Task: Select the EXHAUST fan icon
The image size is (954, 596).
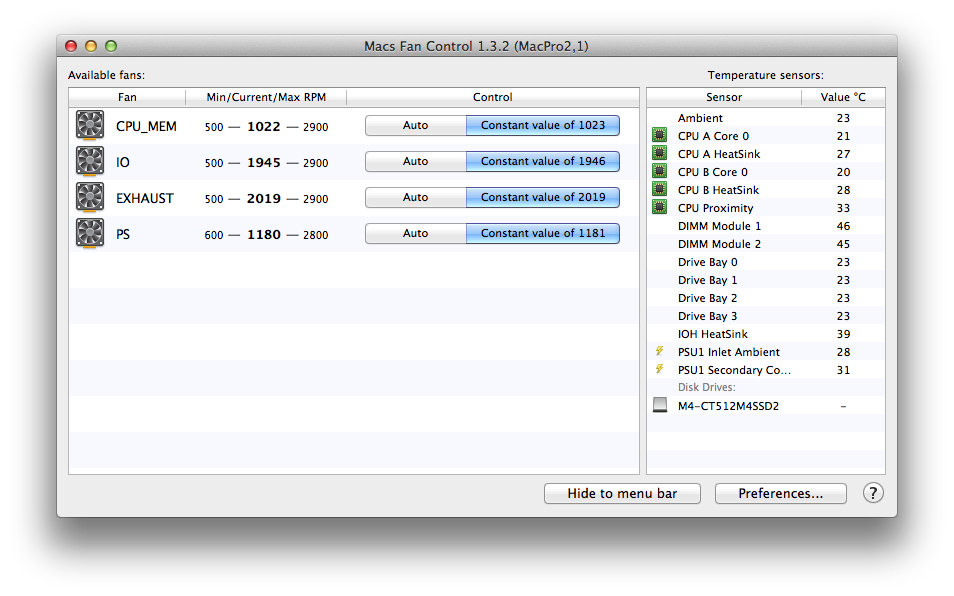Action: [90, 197]
